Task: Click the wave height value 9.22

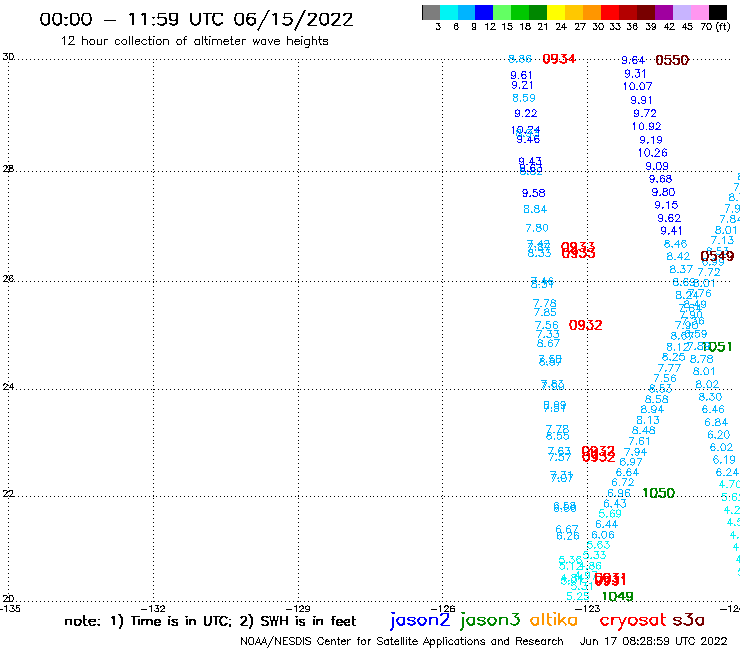Action: (526, 113)
